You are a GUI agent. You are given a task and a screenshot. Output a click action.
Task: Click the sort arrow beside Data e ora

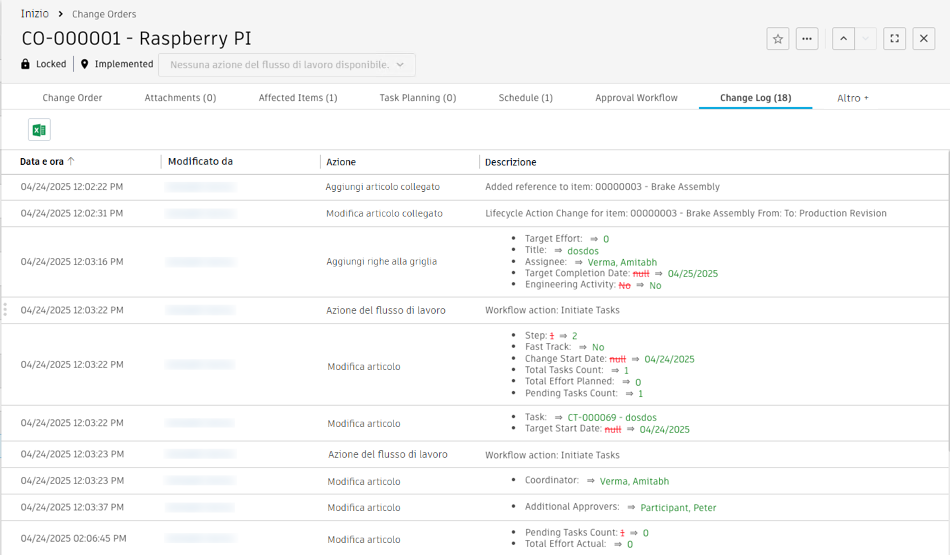[71, 161]
